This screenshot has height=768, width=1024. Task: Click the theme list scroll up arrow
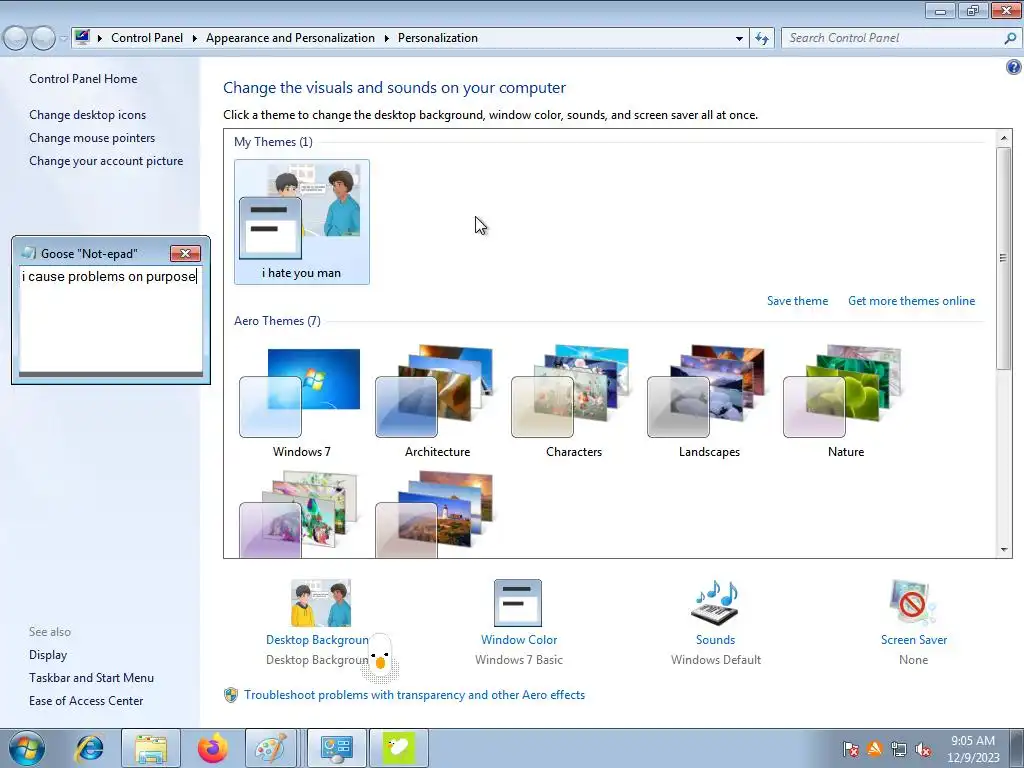click(1004, 138)
